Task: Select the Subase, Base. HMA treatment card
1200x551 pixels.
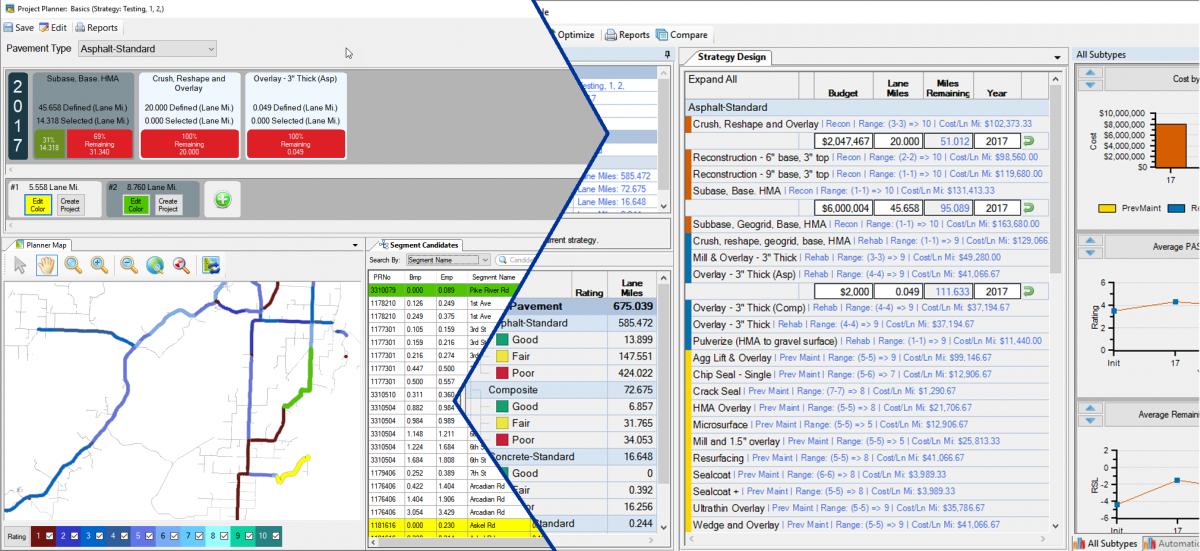Action: tap(83, 115)
